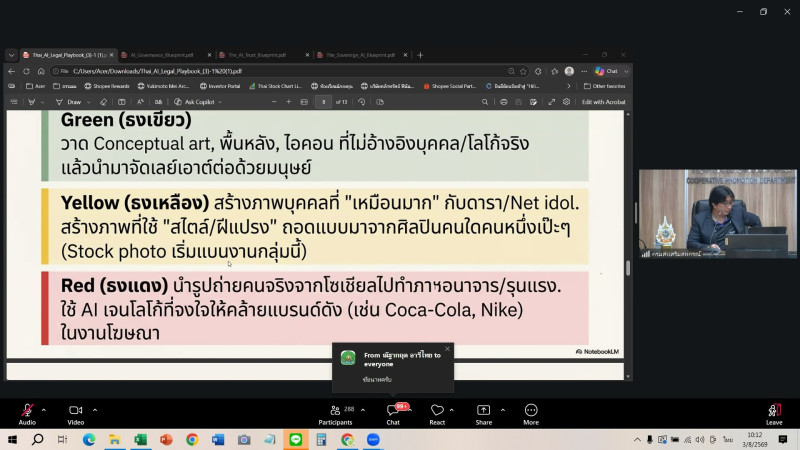
Task: Close the AI_Governance_Blueprint.pdf tab
Action: [209, 55]
